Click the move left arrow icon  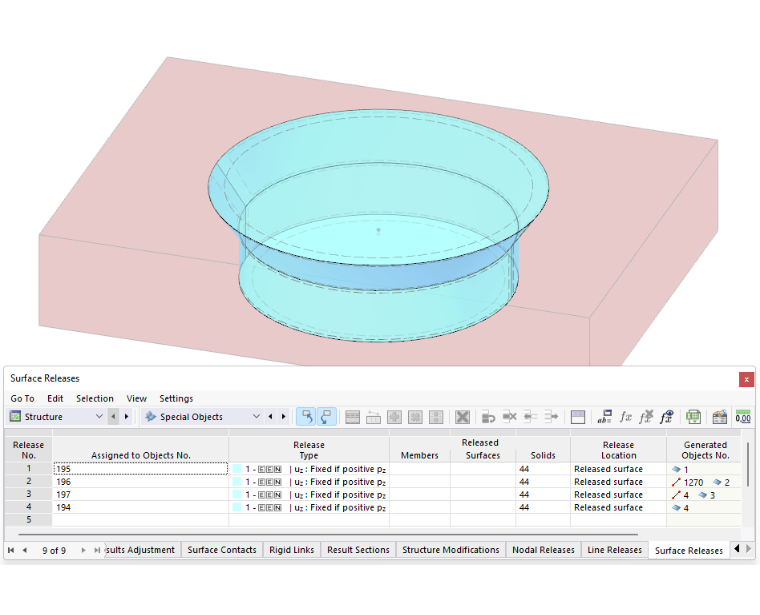[x=530, y=417]
